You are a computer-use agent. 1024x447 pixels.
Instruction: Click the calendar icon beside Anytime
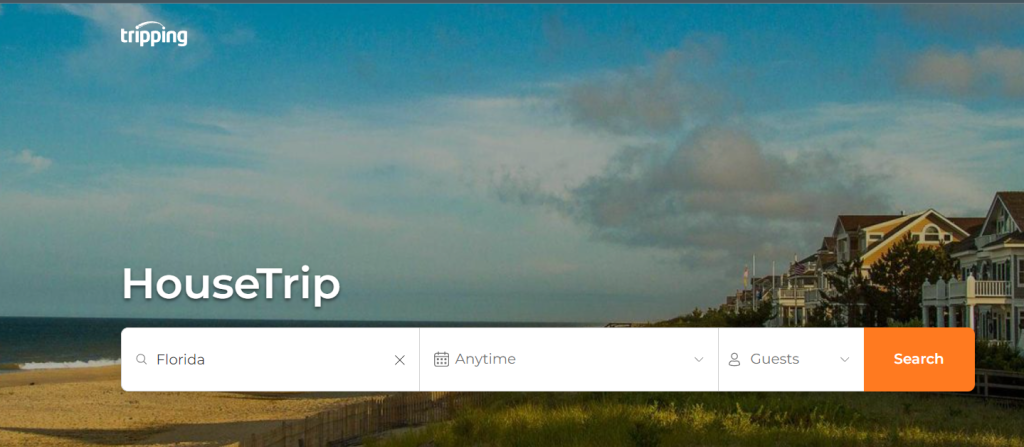[441, 359]
